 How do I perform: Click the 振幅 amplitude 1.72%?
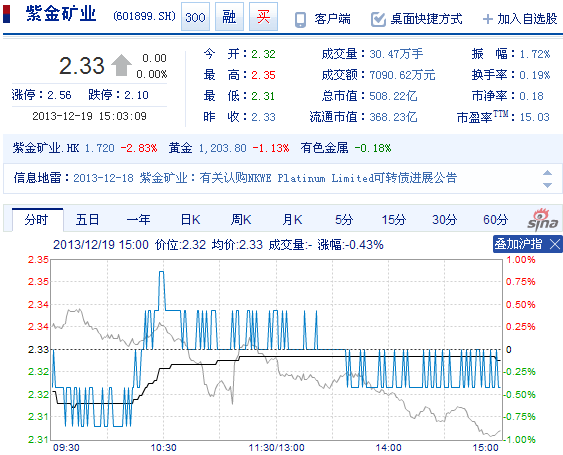[x=535, y=54]
